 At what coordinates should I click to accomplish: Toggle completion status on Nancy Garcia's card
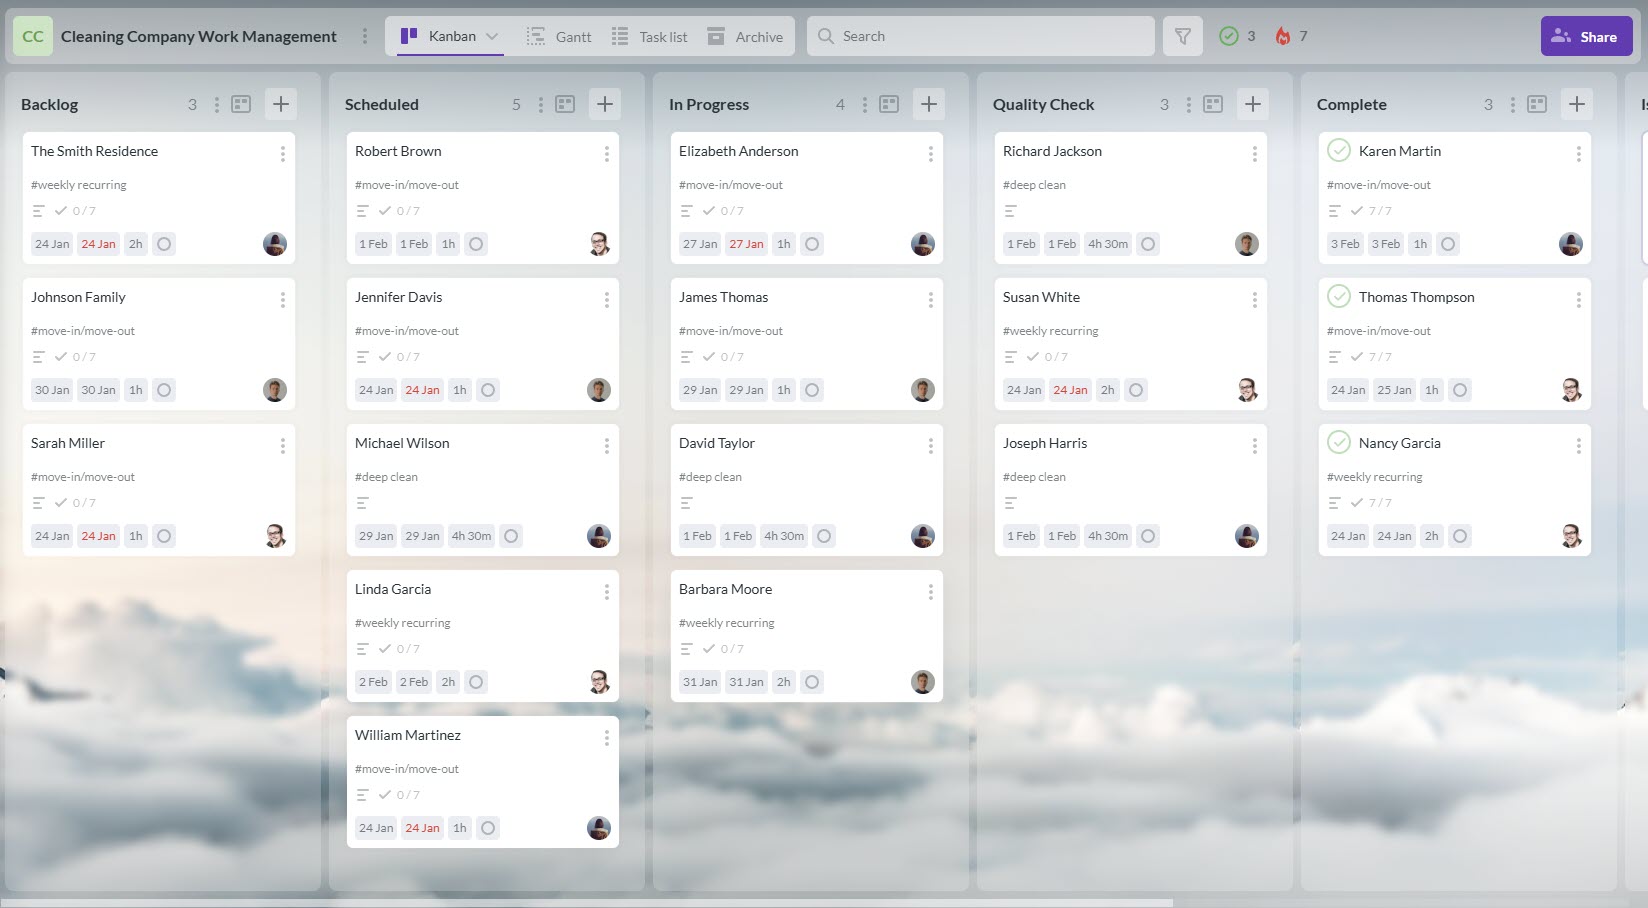point(1339,443)
